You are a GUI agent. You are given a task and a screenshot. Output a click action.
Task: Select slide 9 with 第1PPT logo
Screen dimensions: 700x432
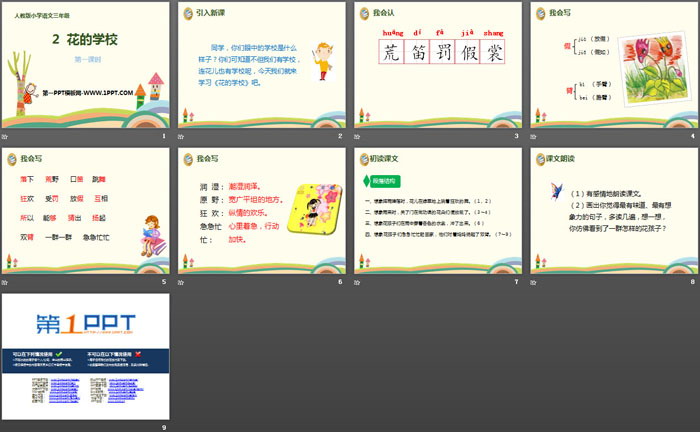86,357
